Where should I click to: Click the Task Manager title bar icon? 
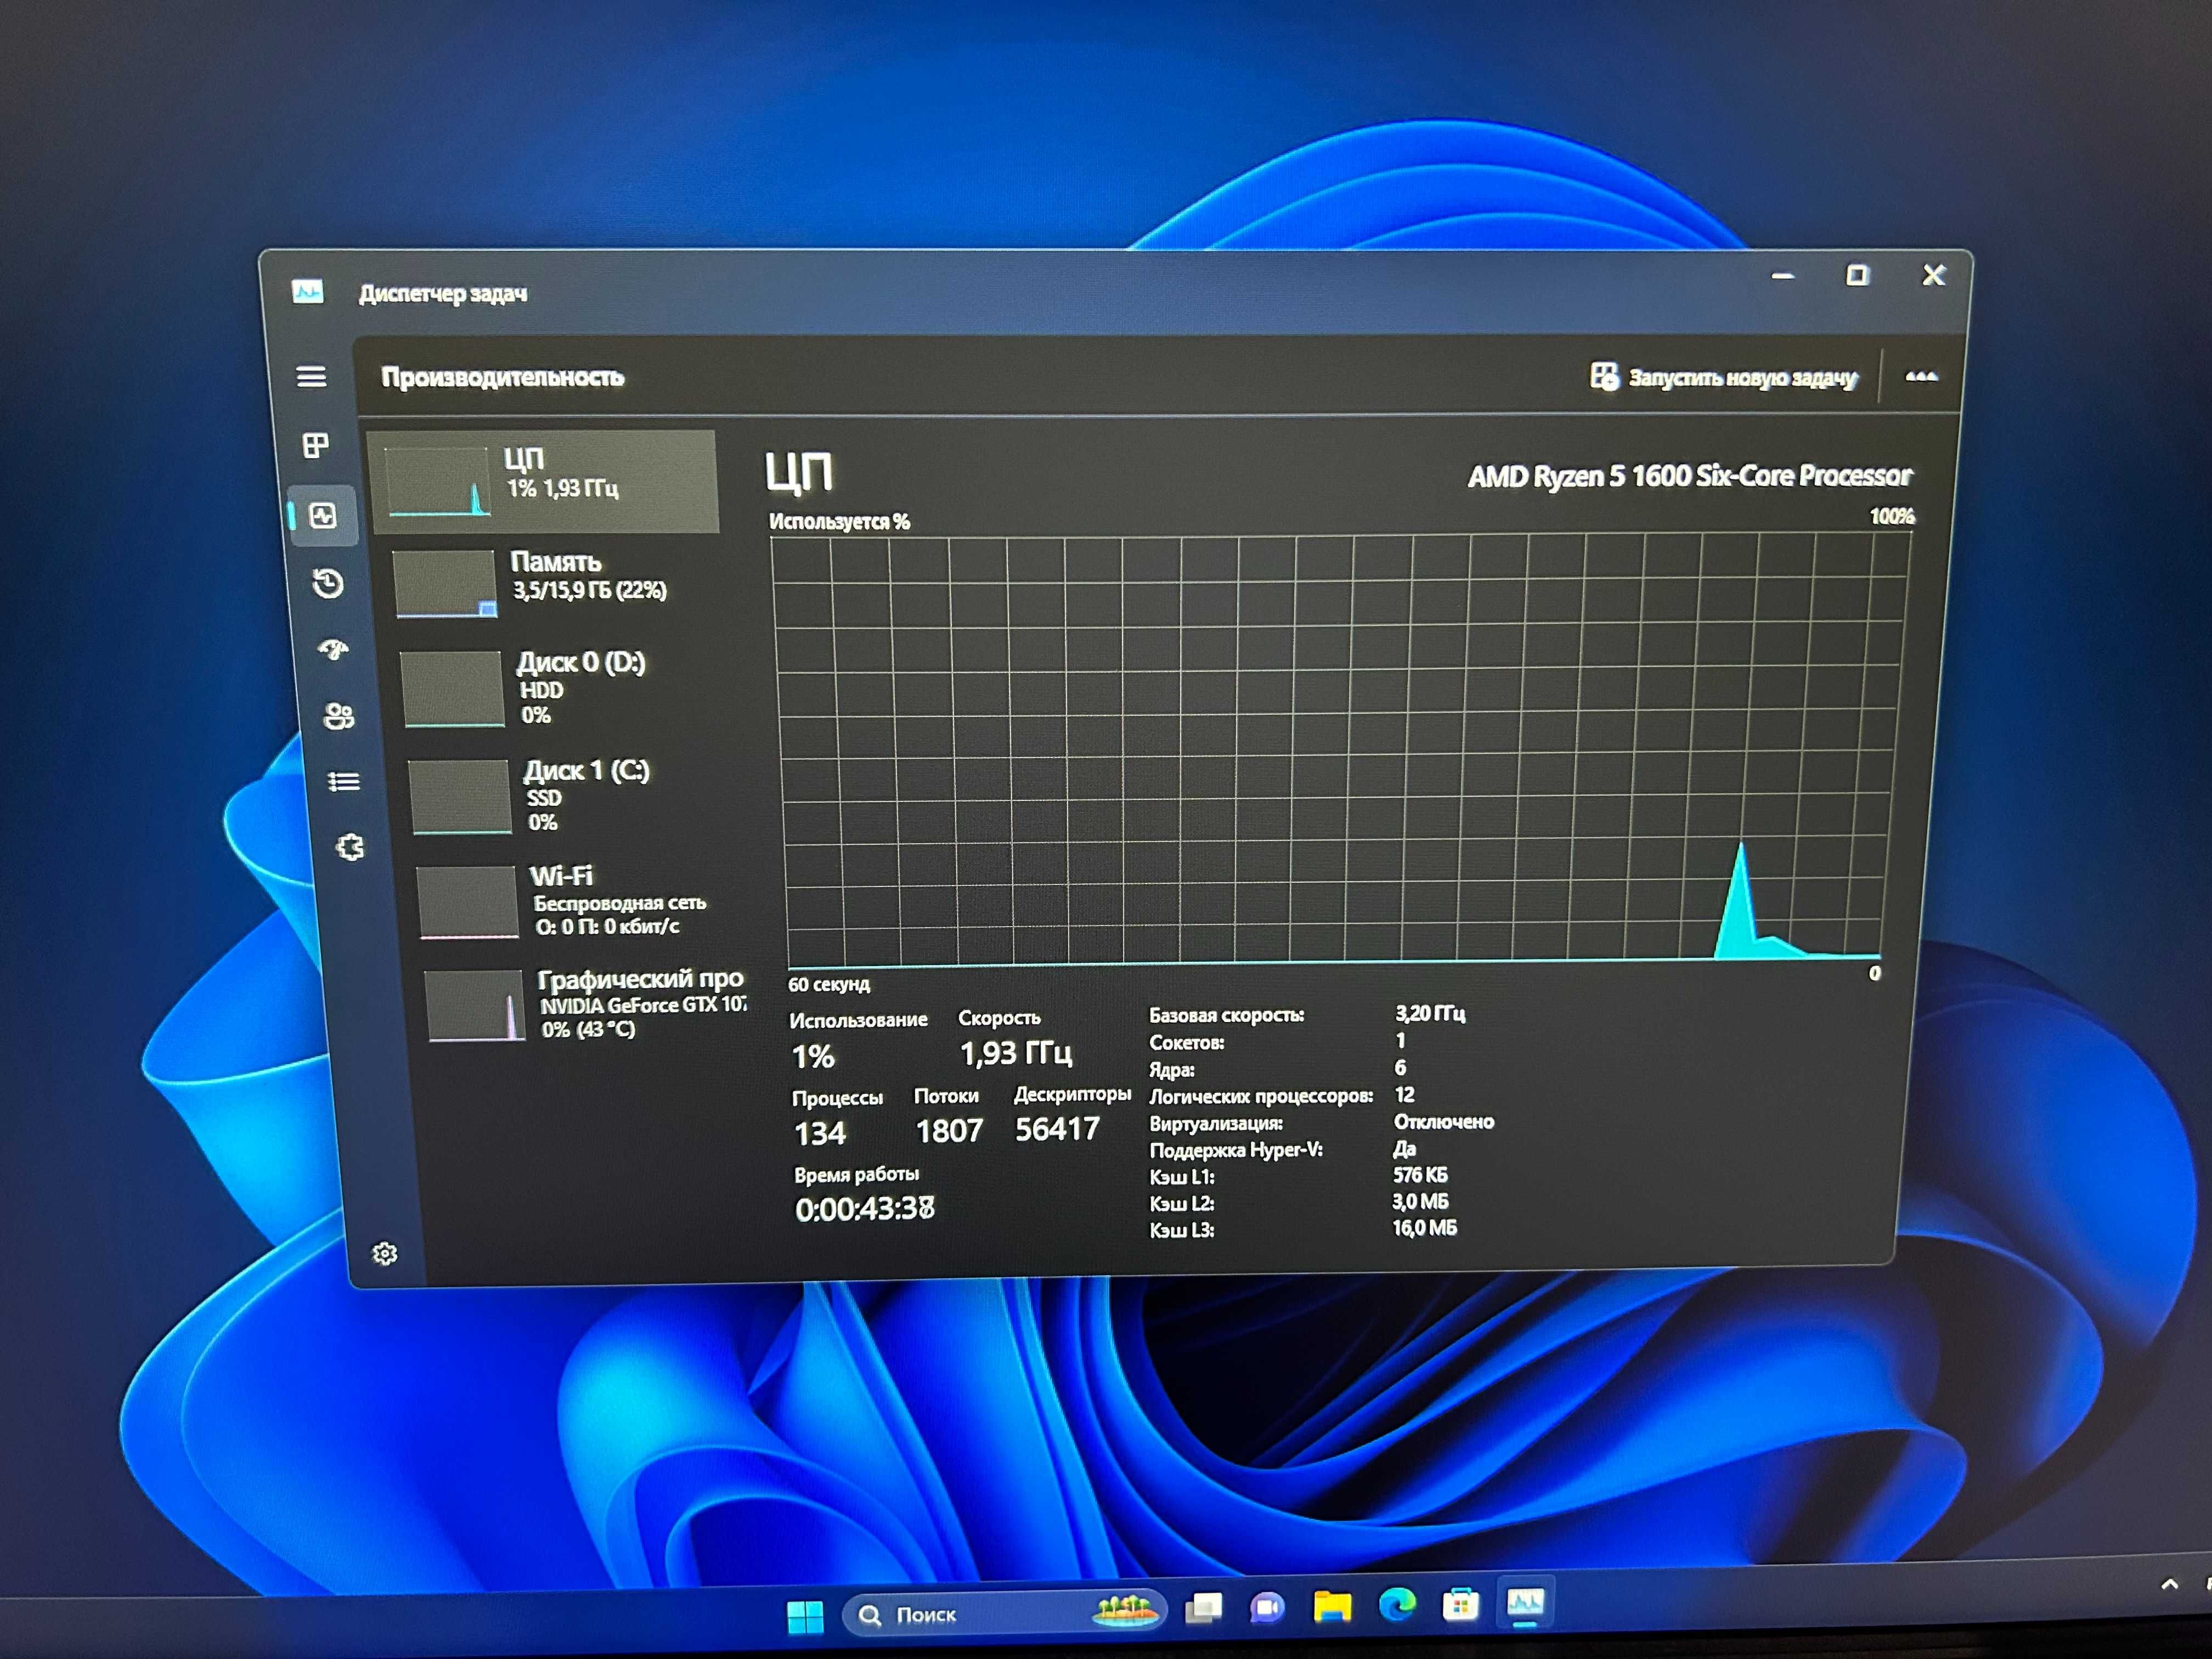point(308,291)
